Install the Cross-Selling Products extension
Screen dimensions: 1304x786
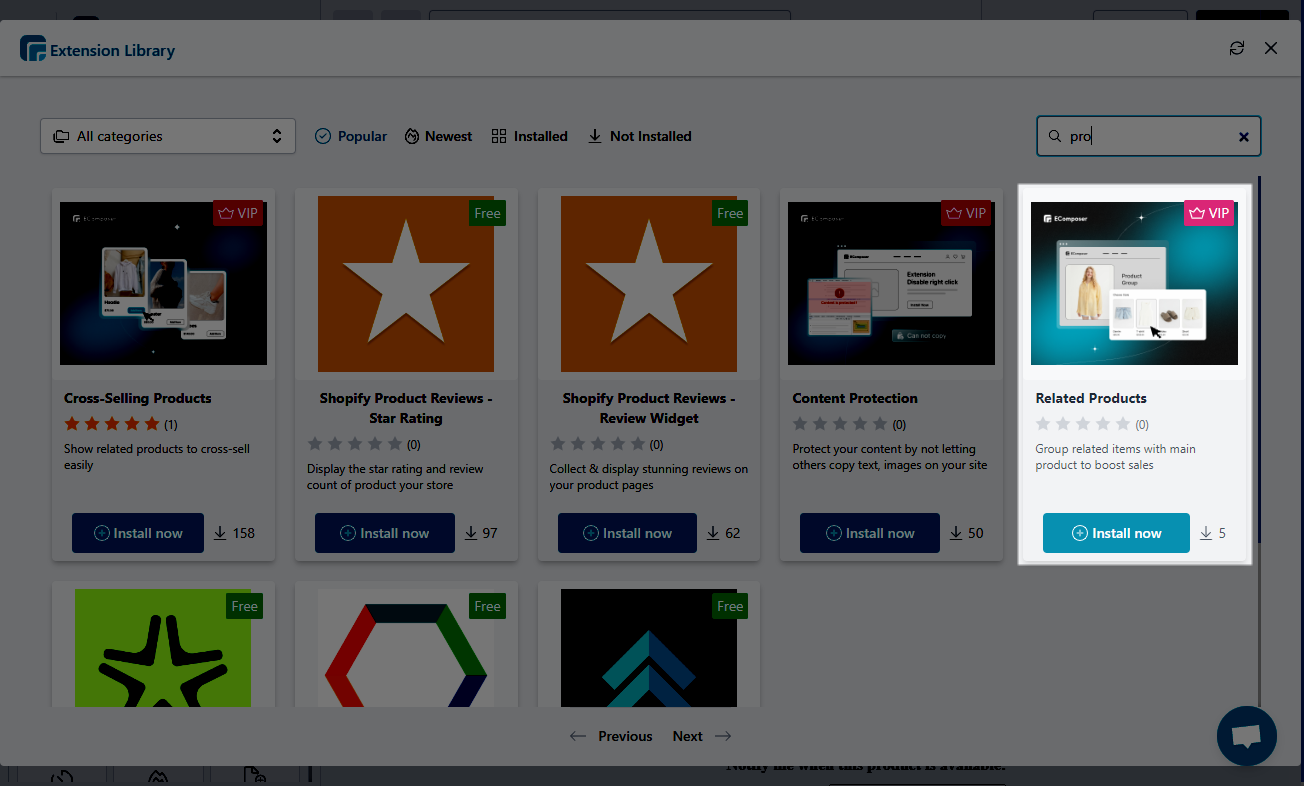138,533
